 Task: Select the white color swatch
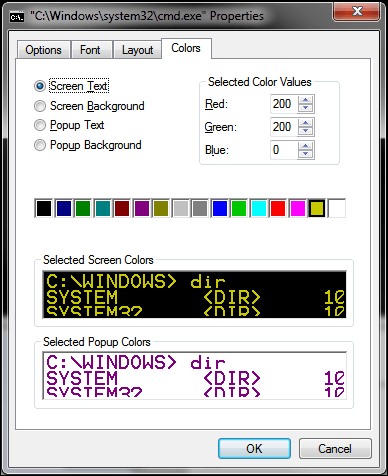point(337,209)
